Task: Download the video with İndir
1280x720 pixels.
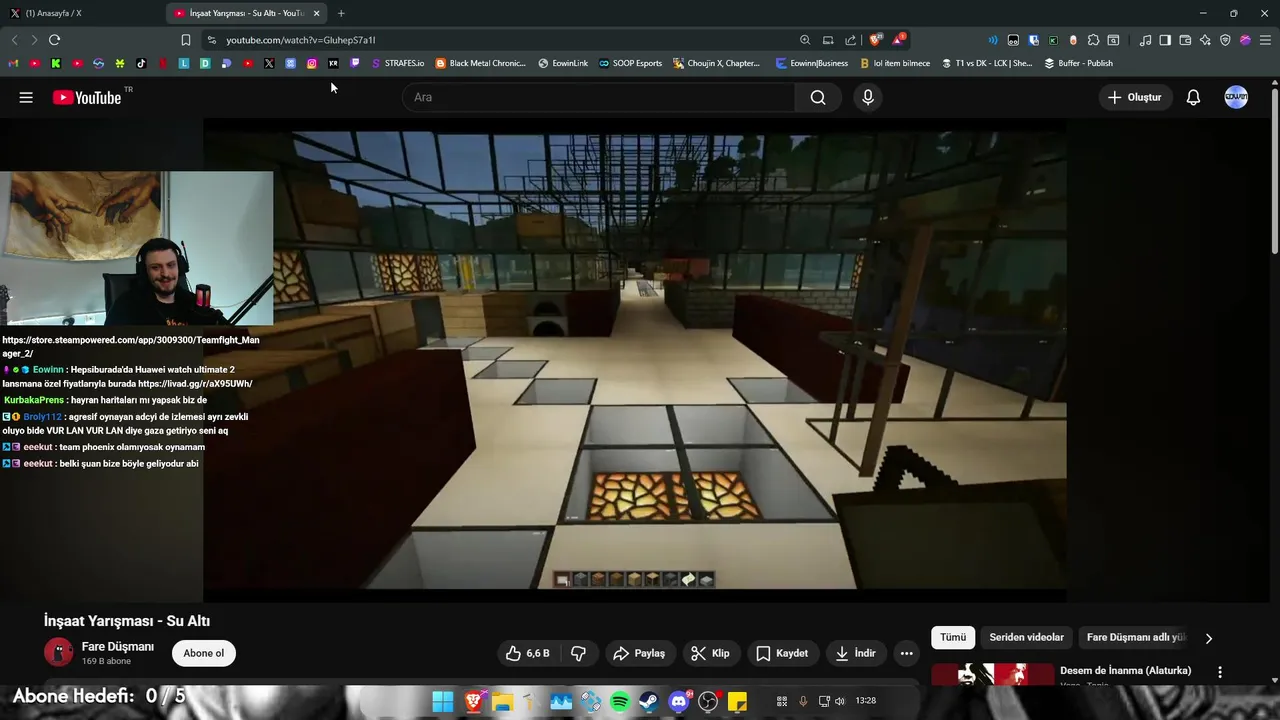Action: click(x=855, y=653)
